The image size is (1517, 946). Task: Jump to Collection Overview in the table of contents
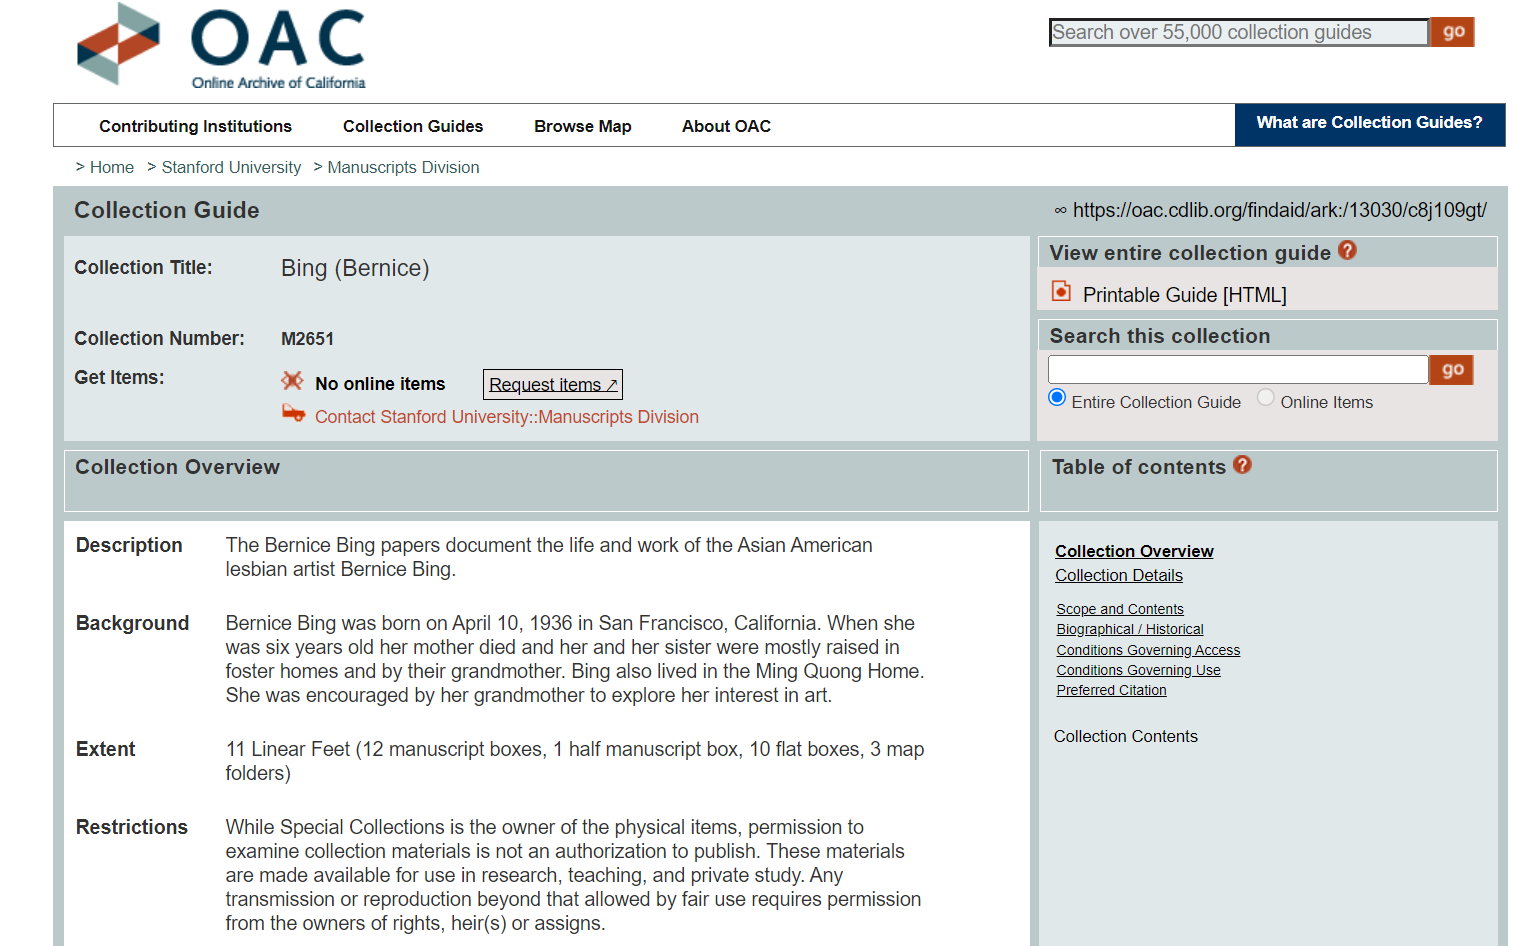point(1134,551)
